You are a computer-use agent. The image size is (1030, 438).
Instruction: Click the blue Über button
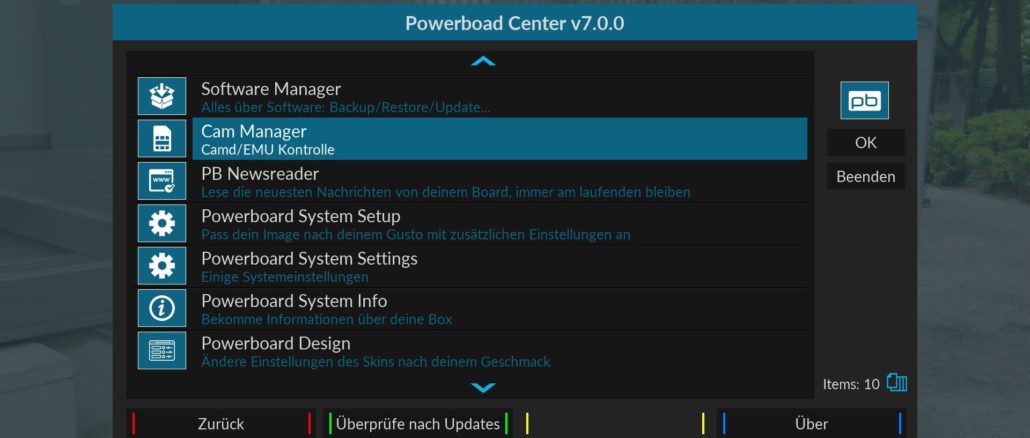[811, 424]
